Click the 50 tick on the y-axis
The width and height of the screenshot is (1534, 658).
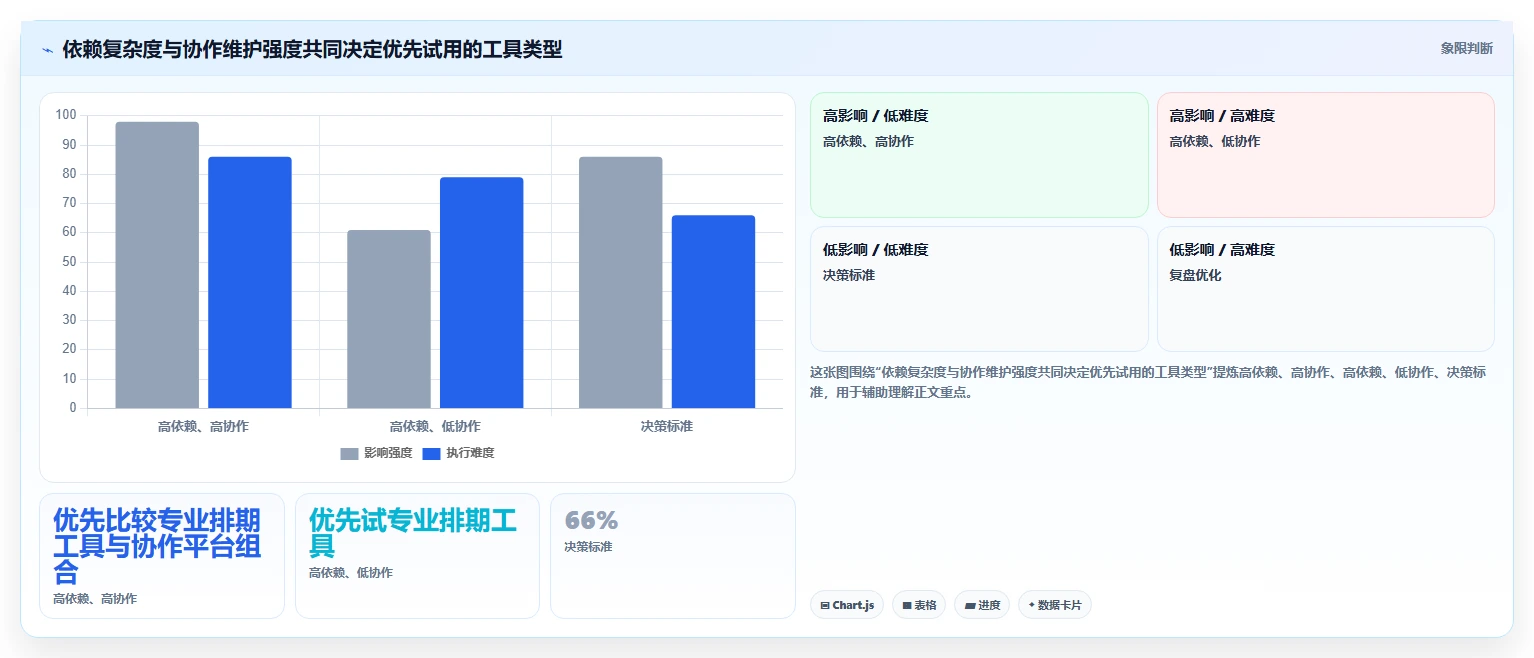point(69,262)
